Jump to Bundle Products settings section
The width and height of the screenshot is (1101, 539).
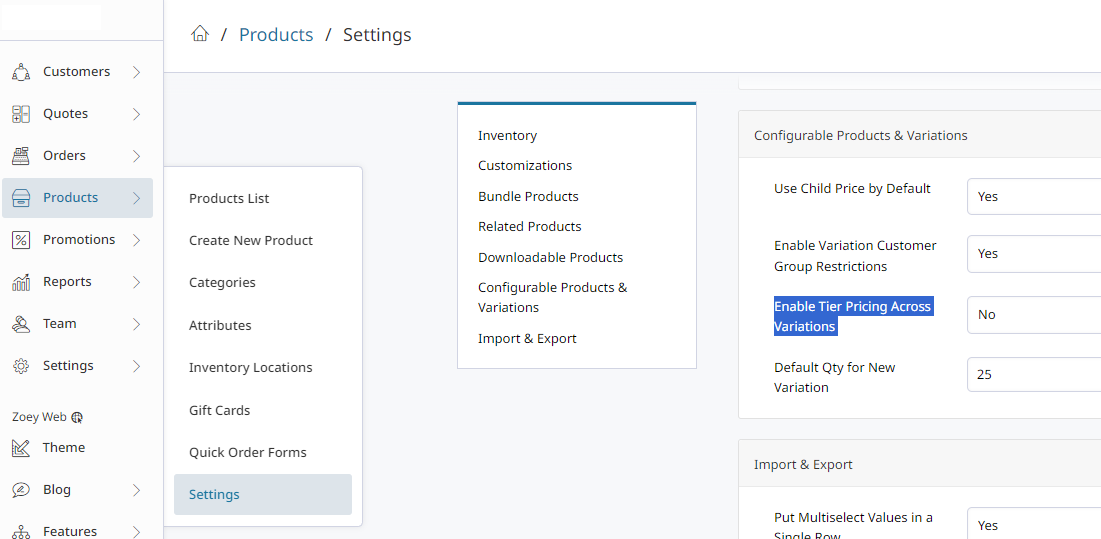pyautogui.click(x=528, y=196)
